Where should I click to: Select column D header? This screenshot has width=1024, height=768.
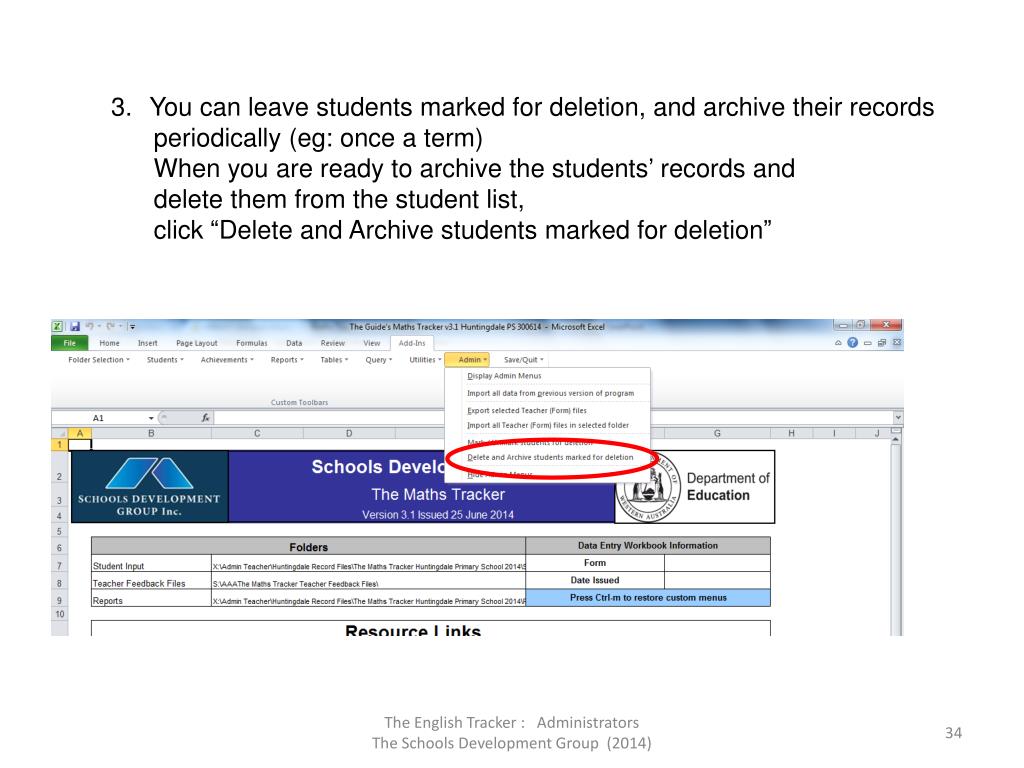(x=349, y=433)
